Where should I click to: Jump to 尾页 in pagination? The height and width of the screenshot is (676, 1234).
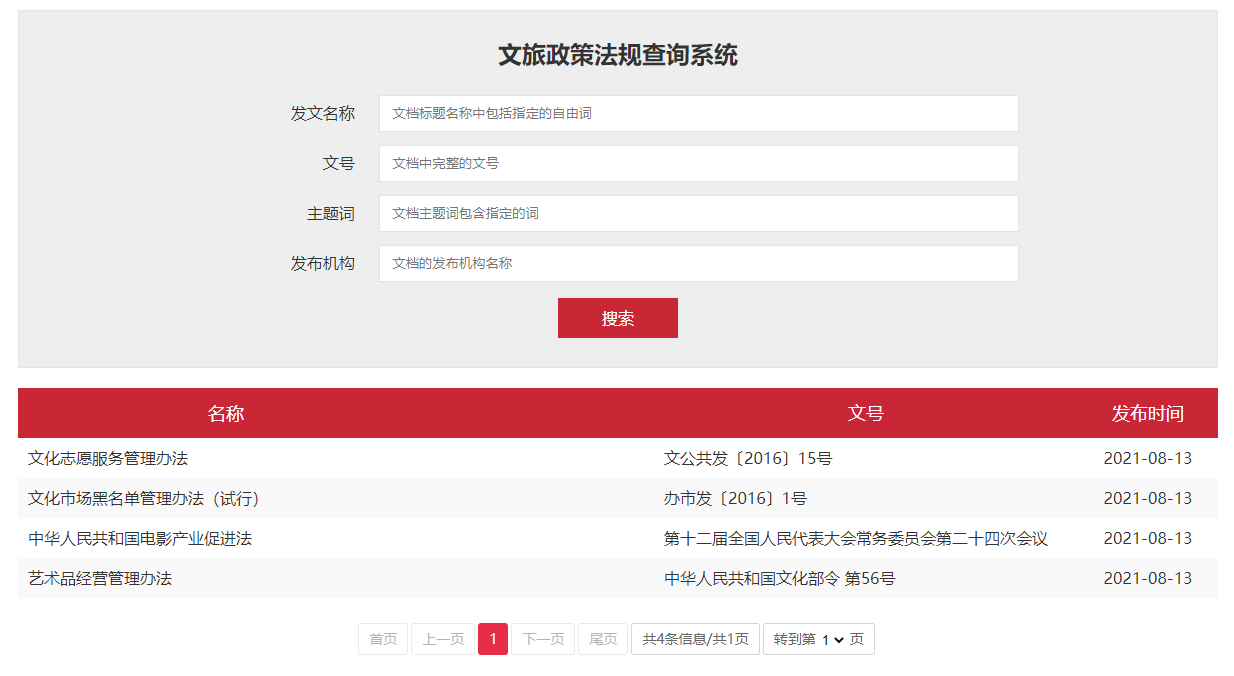(603, 640)
